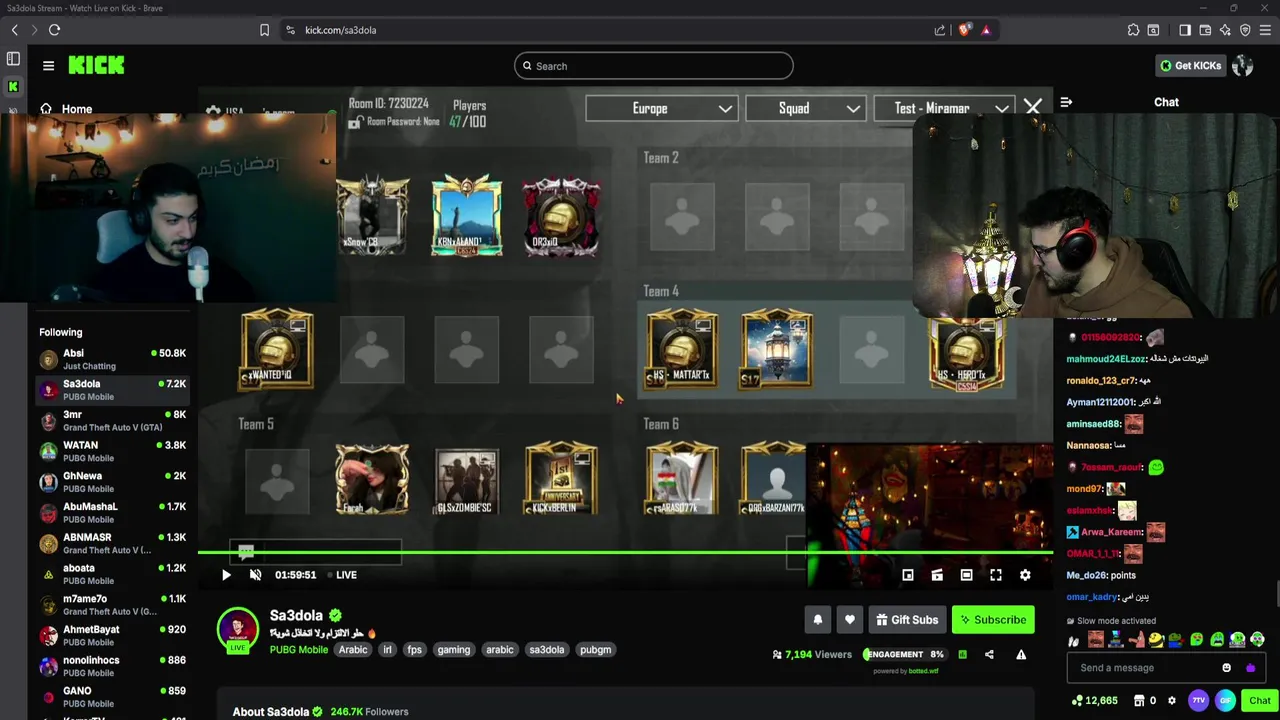Open the Kick hamburger menu
Image resolution: width=1280 pixels, height=720 pixels.
[48, 66]
